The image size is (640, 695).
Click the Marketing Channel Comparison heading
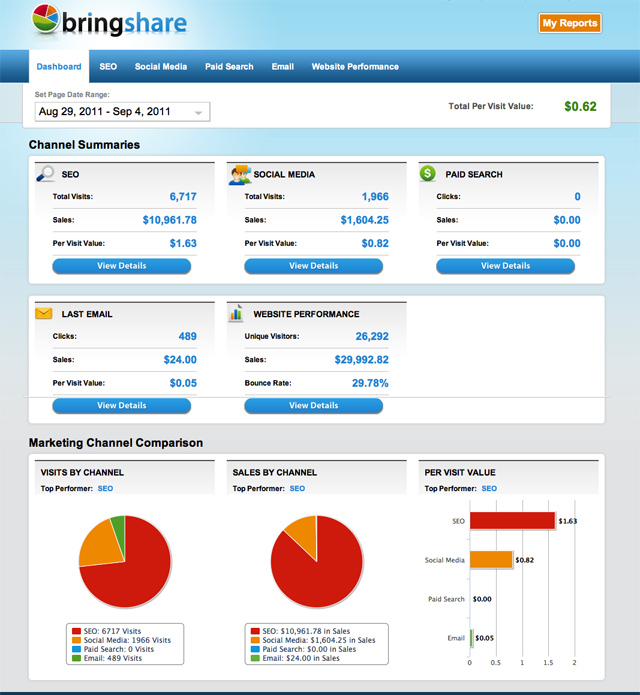116,443
